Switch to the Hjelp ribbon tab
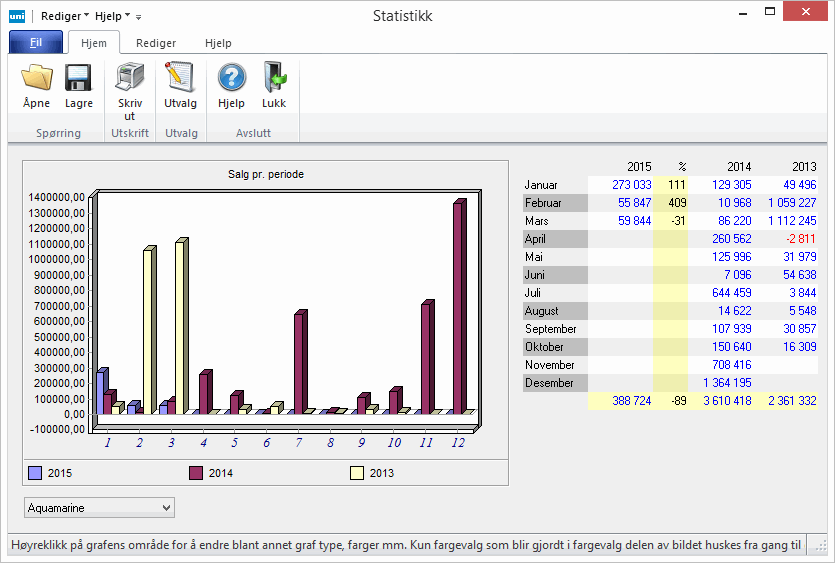835x563 pixels. click(x=218, y=43)
